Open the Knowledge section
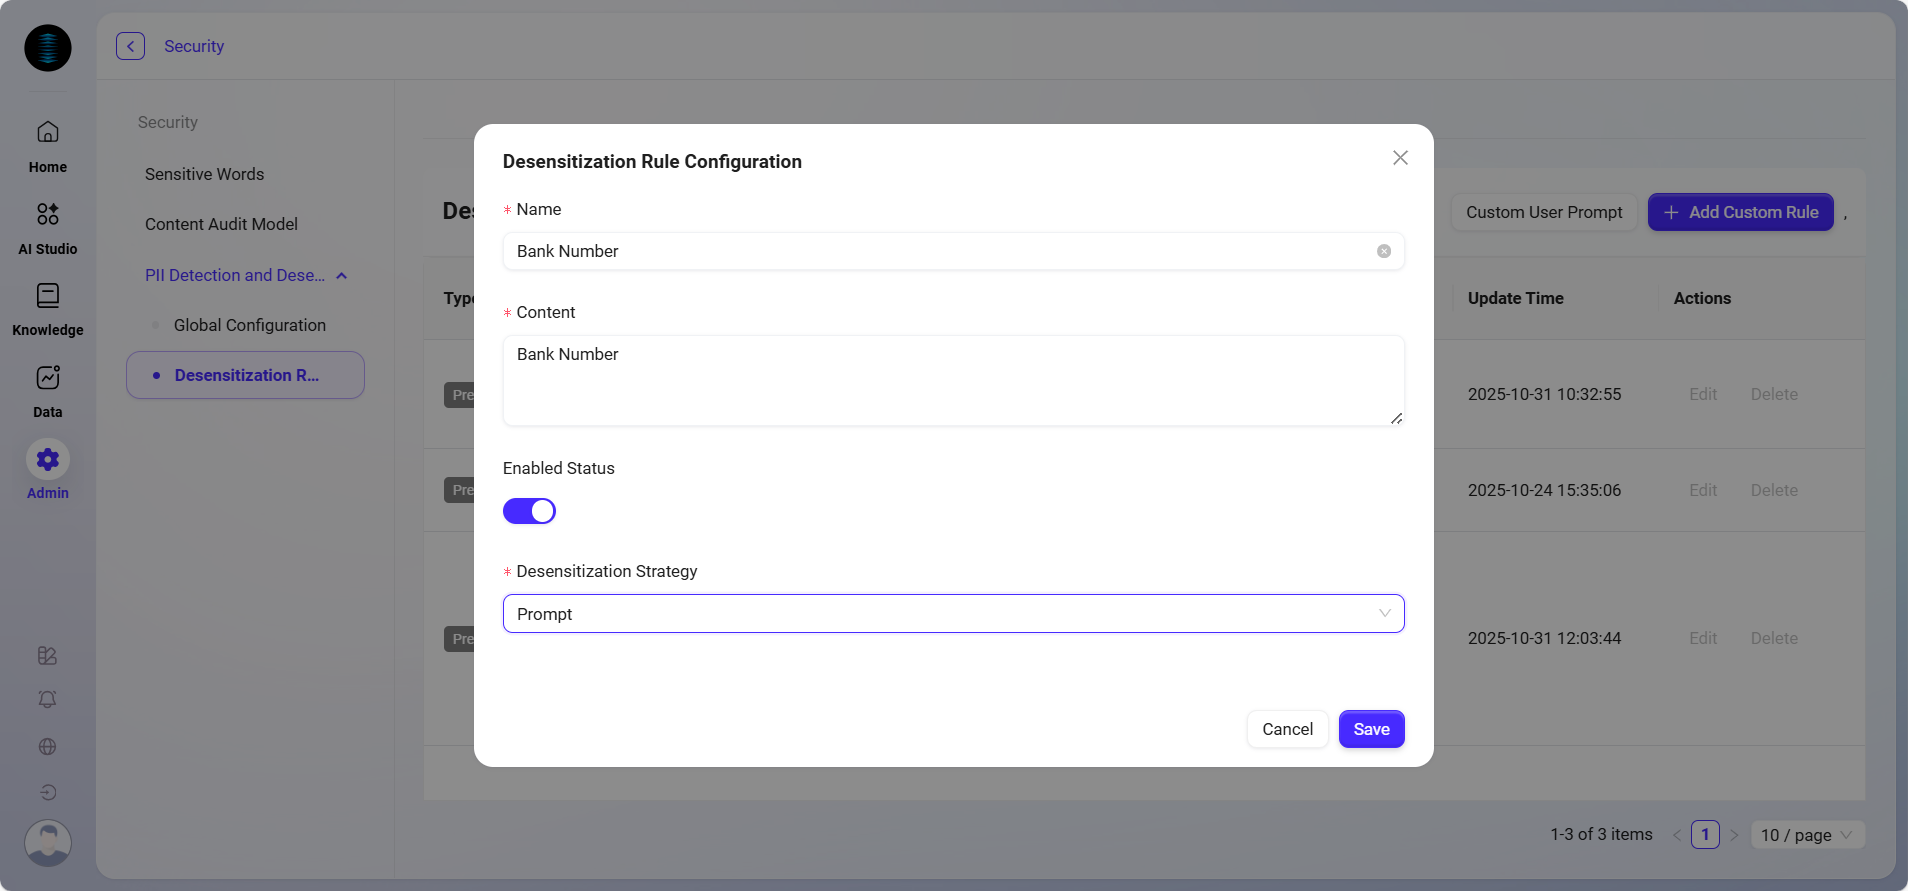The height and width of the screenshot is (891, 1908). coord(47,296)
